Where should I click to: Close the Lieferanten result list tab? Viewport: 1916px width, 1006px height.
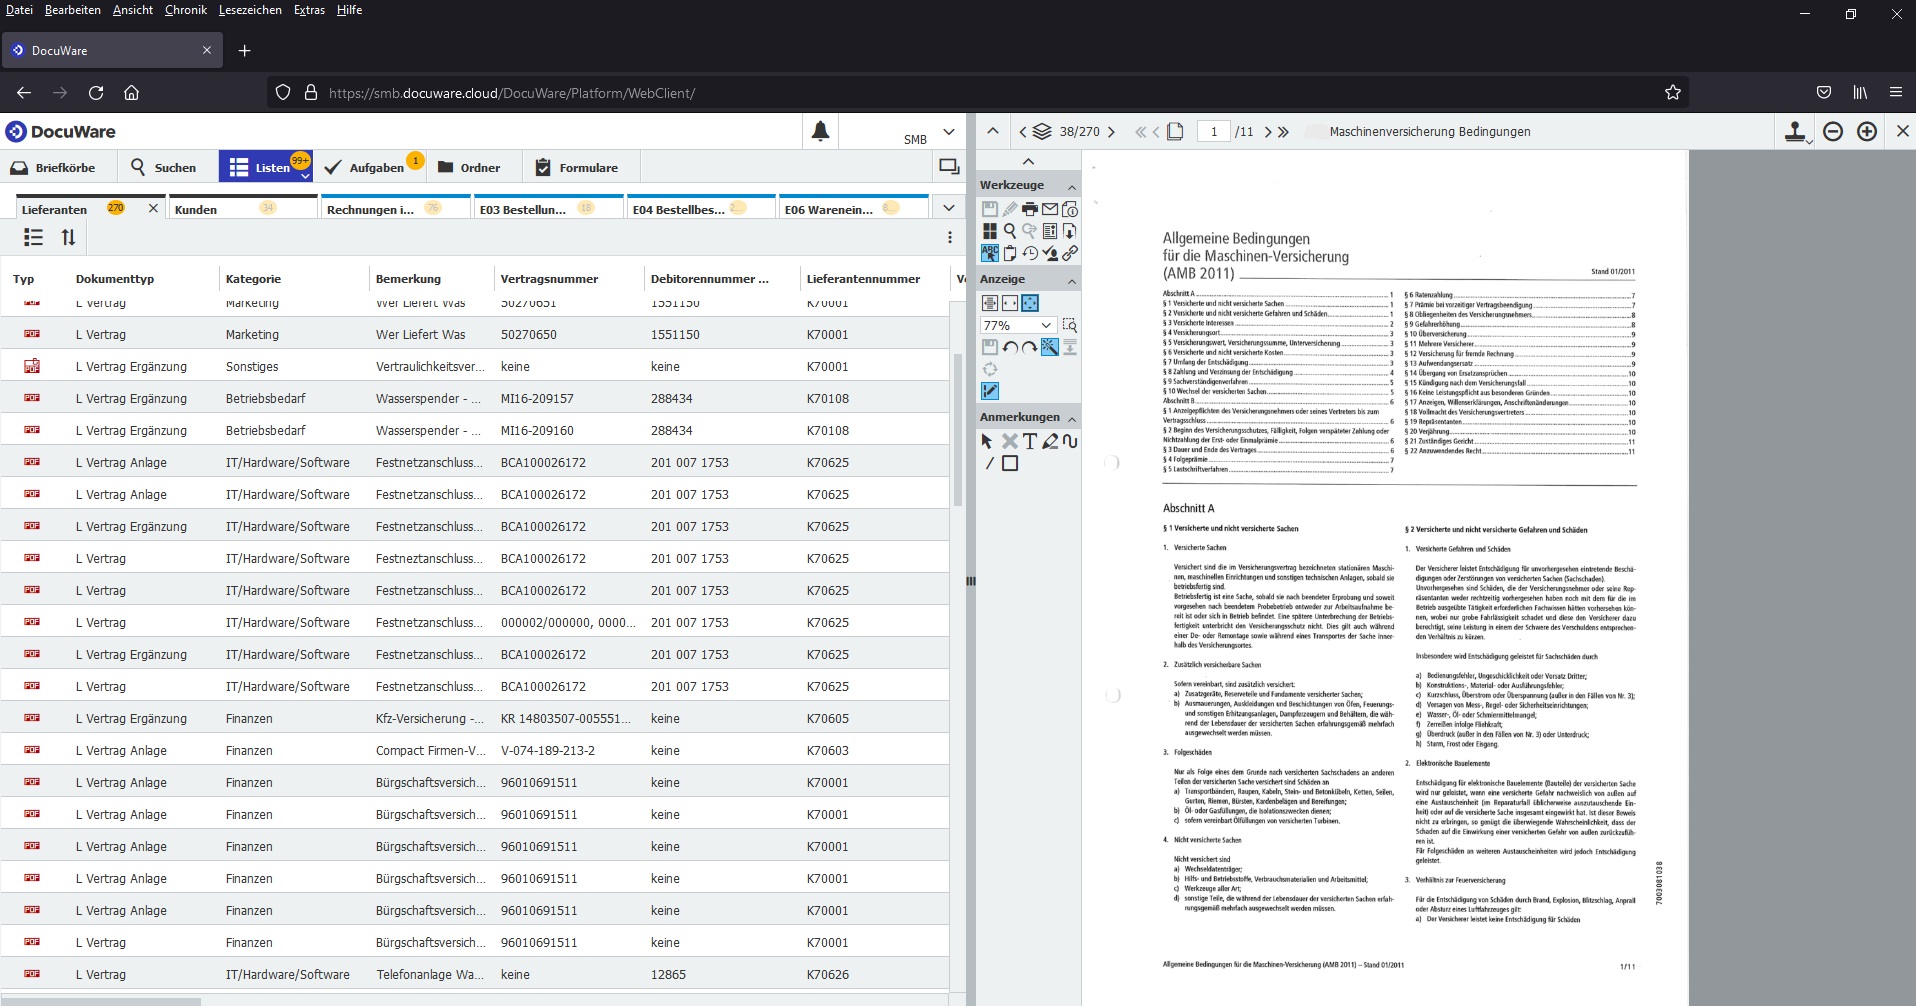click(153, 208)
